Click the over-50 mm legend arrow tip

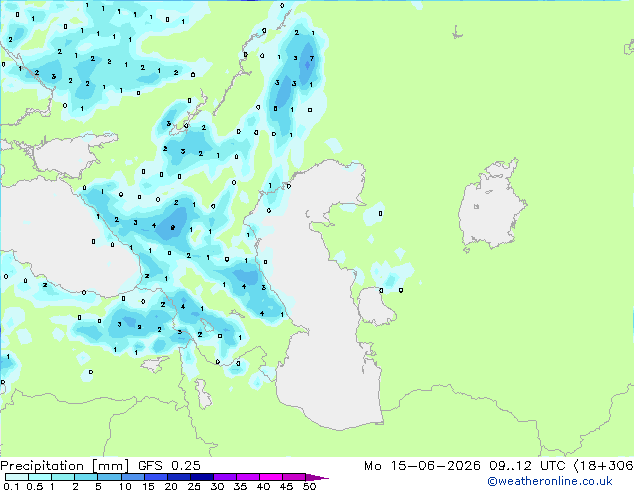tap(317, 477)
